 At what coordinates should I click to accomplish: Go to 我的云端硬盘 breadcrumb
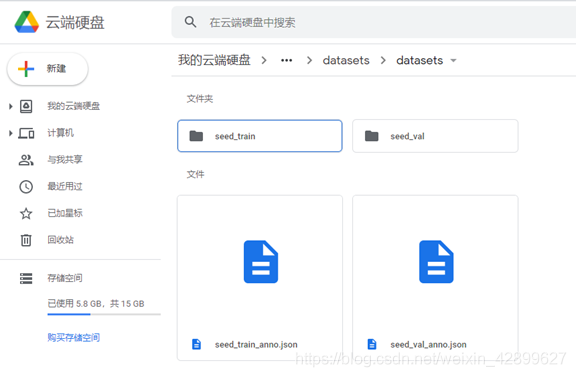click(214, 60)
